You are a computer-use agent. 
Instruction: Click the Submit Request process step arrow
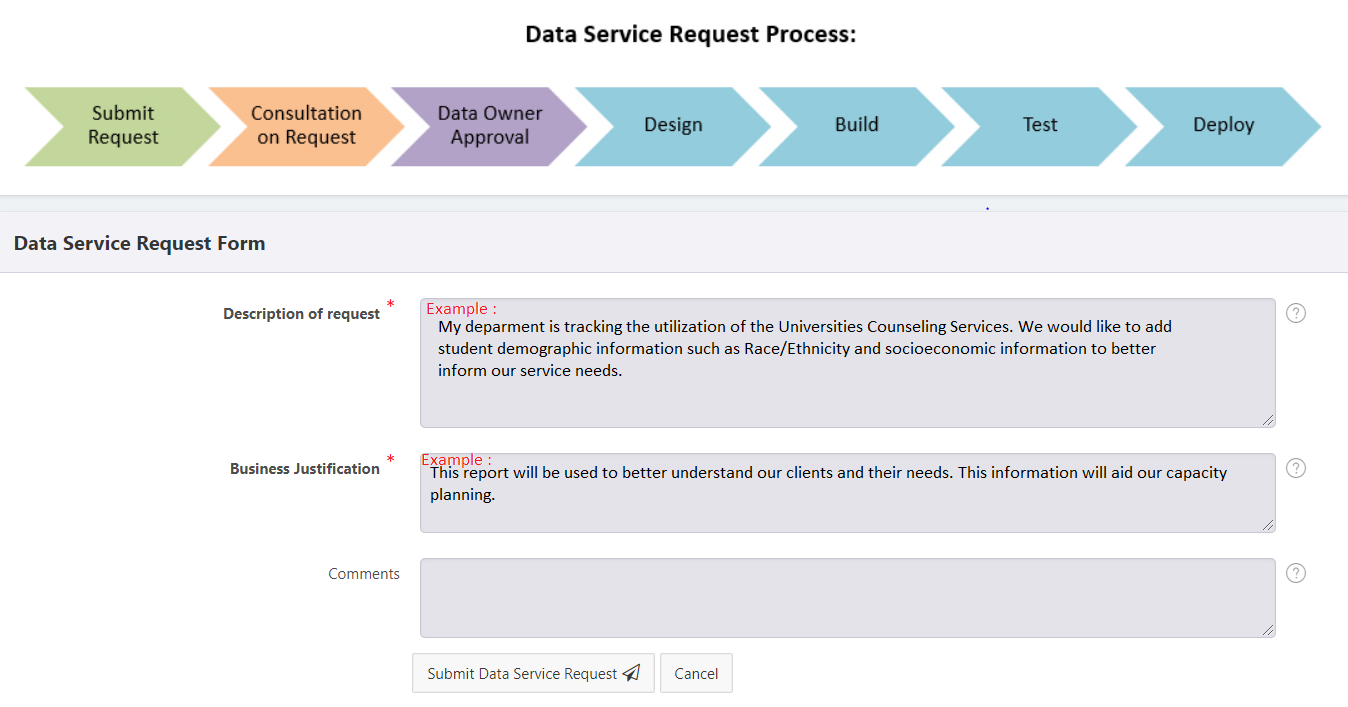123,126
